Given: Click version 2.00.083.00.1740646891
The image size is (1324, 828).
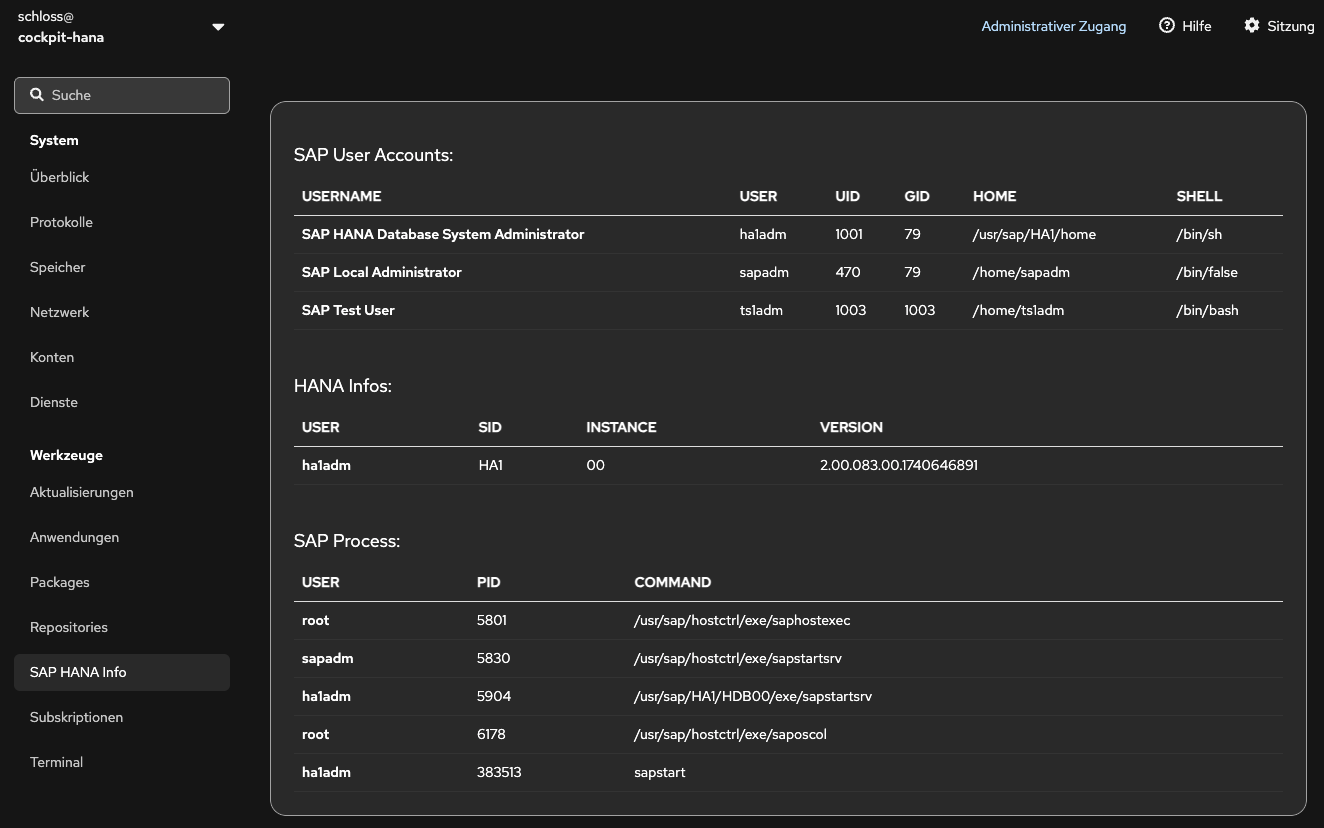Looking at the screenshot, I should [x=899, y=465].
